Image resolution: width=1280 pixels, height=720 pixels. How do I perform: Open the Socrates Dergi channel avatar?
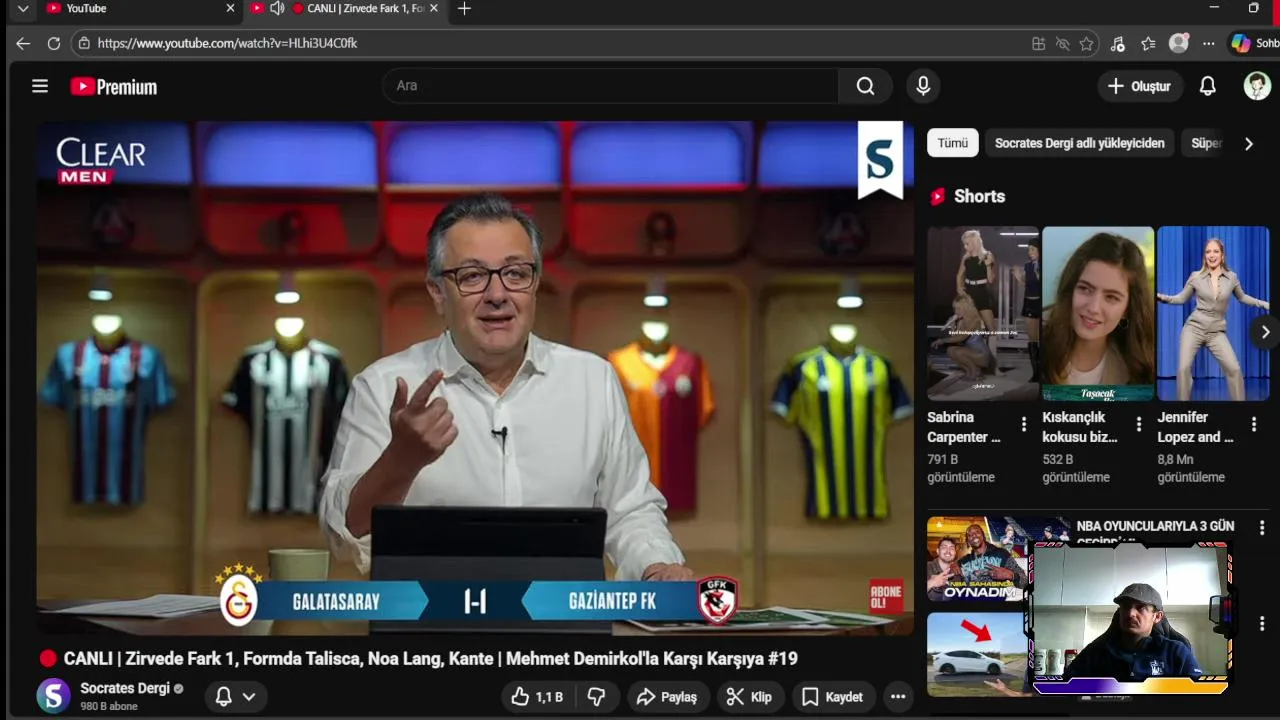point(54,695)
